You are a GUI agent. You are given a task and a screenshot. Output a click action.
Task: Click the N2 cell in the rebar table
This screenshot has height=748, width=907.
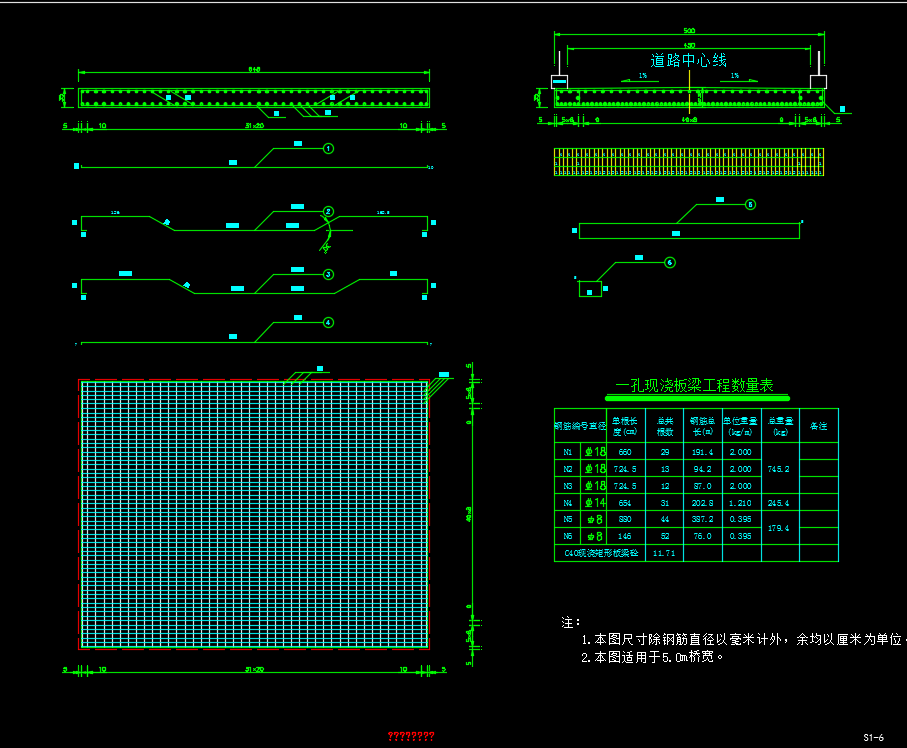coord(567,469)
